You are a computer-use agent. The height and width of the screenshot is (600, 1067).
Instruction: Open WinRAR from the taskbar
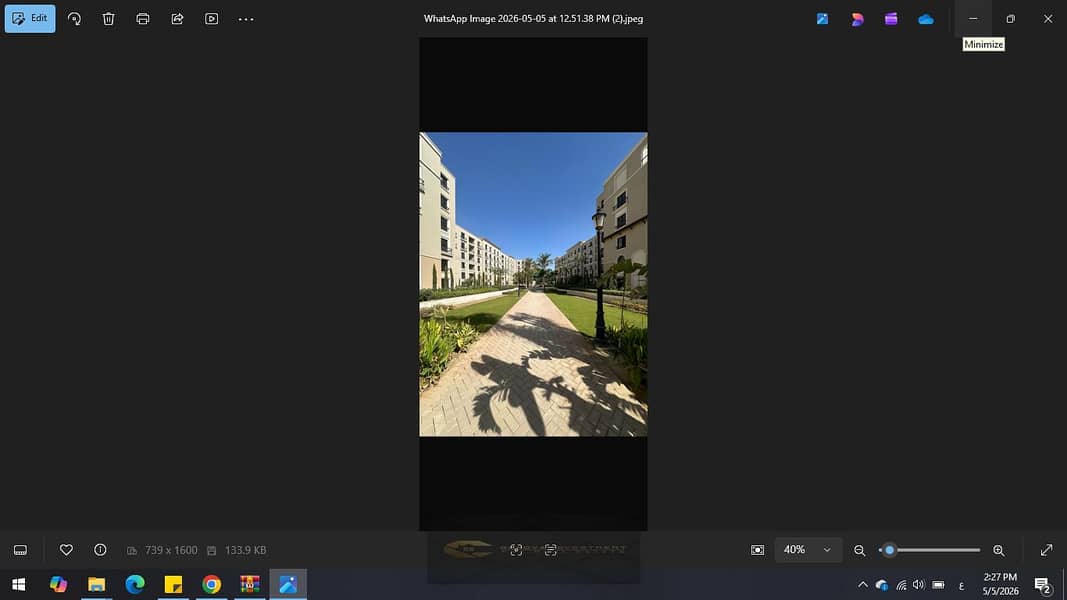coord(250,584)
